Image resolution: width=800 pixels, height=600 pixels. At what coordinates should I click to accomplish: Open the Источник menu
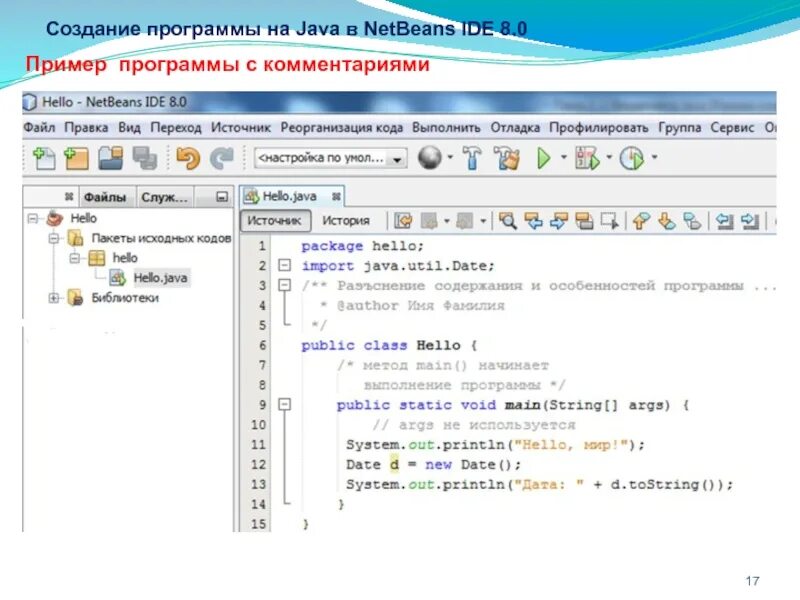click(x=241, y=127)
